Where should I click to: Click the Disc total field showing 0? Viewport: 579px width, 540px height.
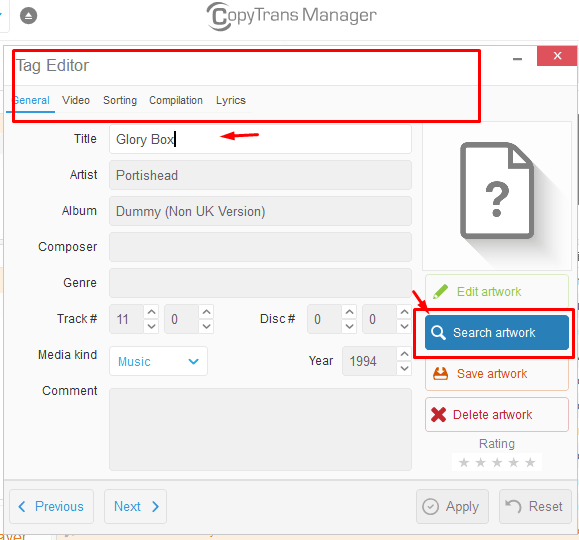[380, 319]
